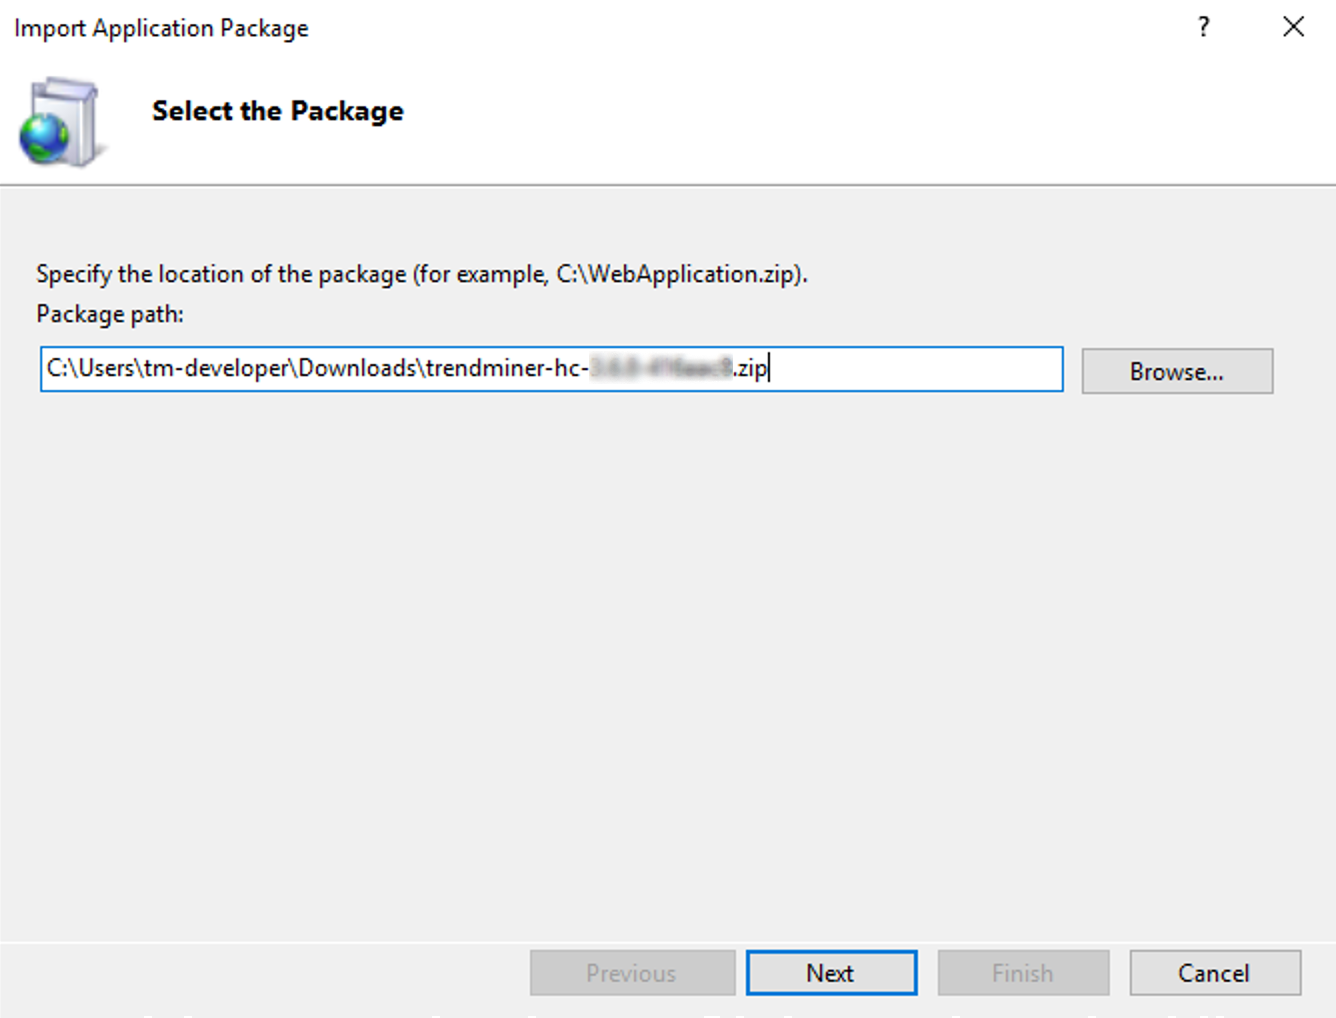Click 'trendminer-hc' in the path field
Image resolution: width=1336 pixels, height=1018 pixels.
502,369
